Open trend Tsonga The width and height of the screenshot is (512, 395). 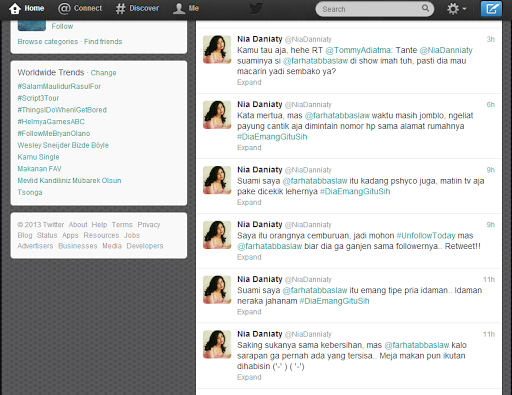pyautogui.click(x=30, y=192)
